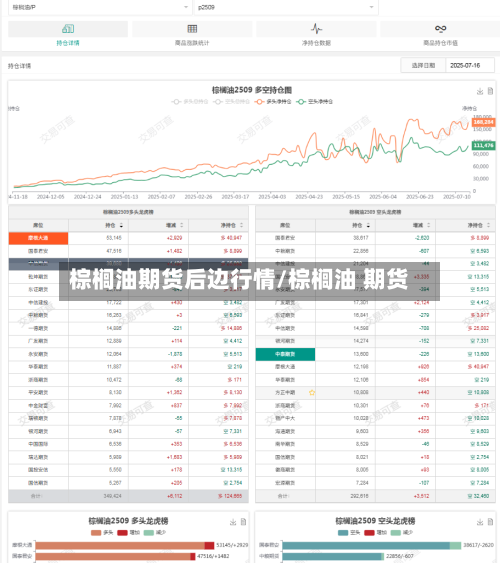The image size is (500, 563).
Task: Click the 22856/-607 teal bar
Action: 333,557
